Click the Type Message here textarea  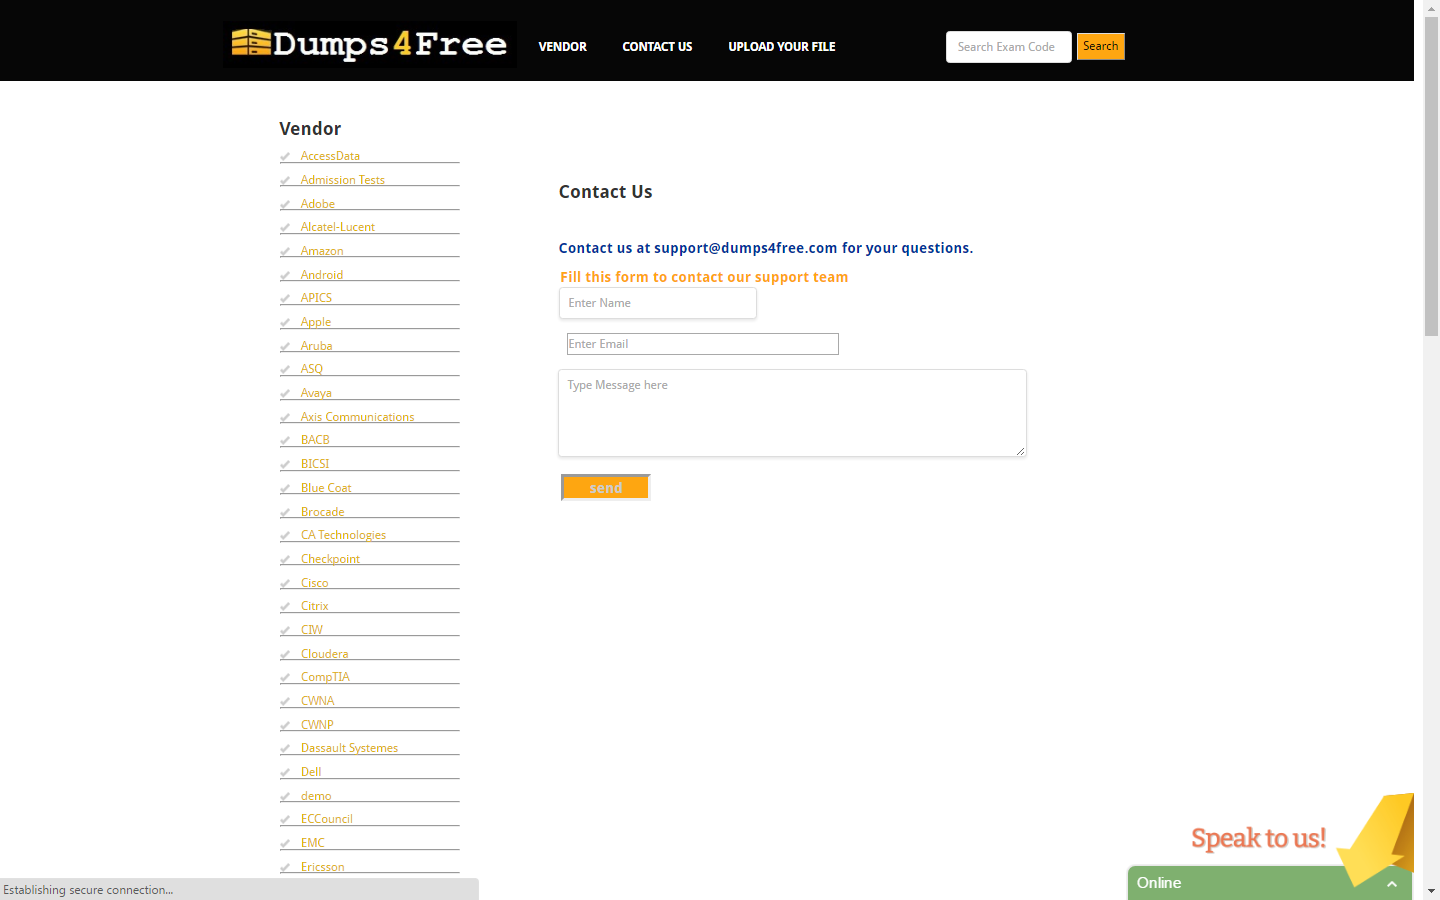[792, 413]
